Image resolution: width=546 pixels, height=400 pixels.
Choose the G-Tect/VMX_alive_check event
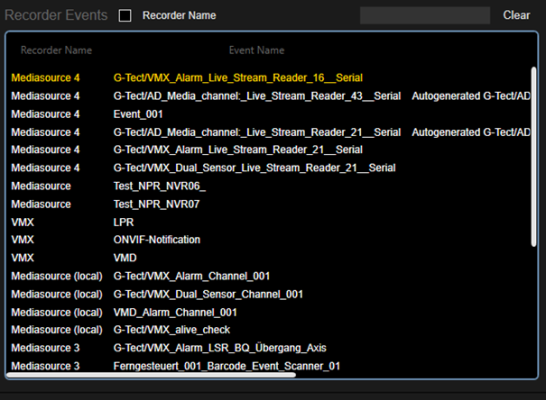269,330
